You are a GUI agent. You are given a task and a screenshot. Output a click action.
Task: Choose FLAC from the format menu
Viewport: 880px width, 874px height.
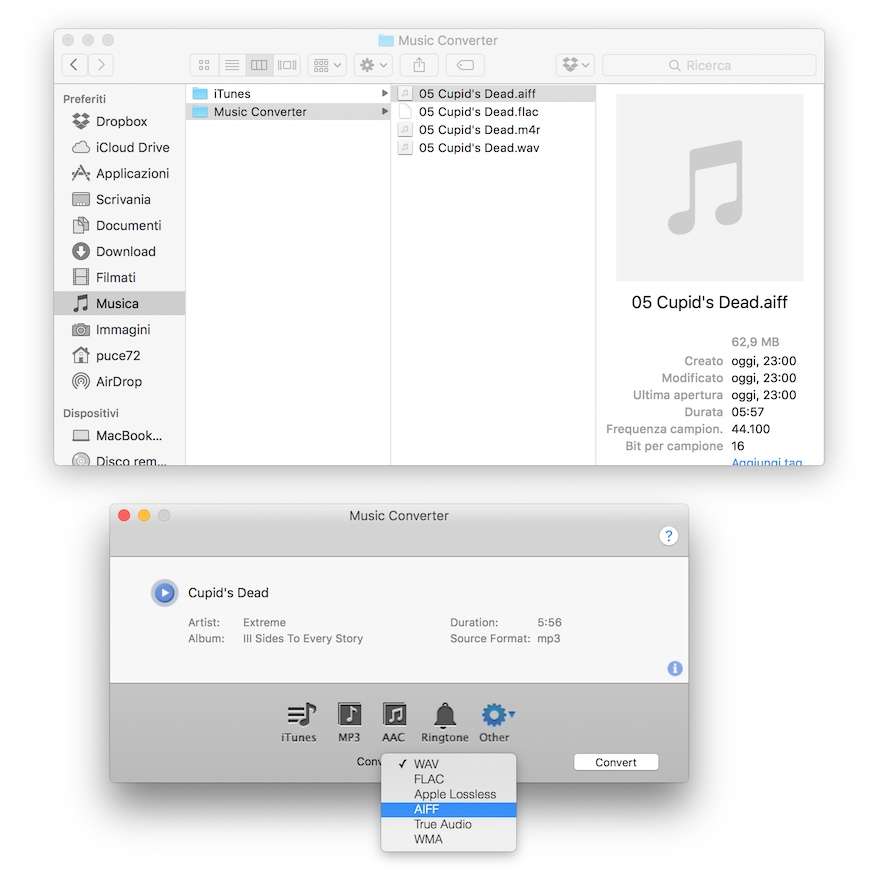(x=448, y=779)
